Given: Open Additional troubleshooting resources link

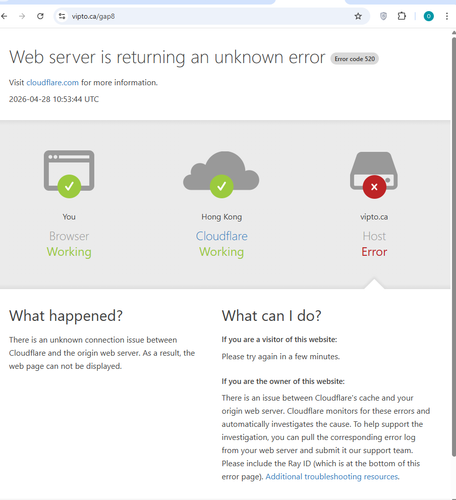Looking at the screenshot, I should tap(332, 477).
